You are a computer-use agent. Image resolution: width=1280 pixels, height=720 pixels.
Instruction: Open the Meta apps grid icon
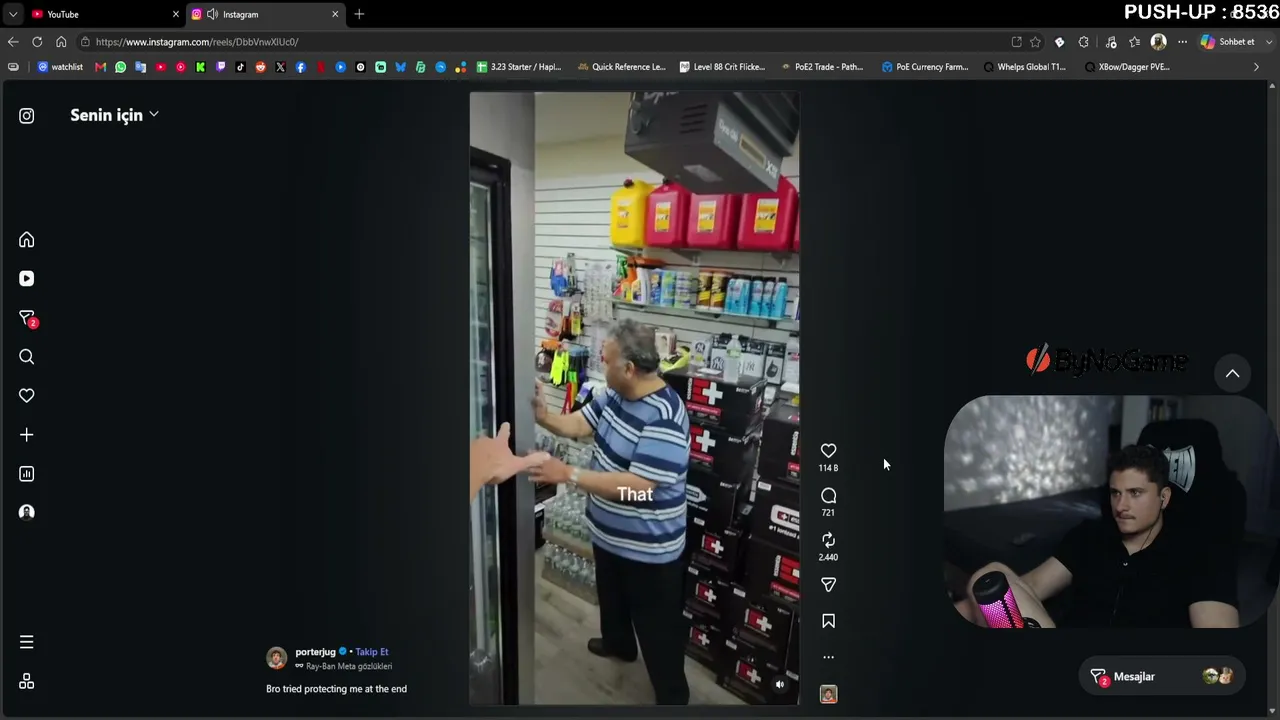tap(27, 681)
